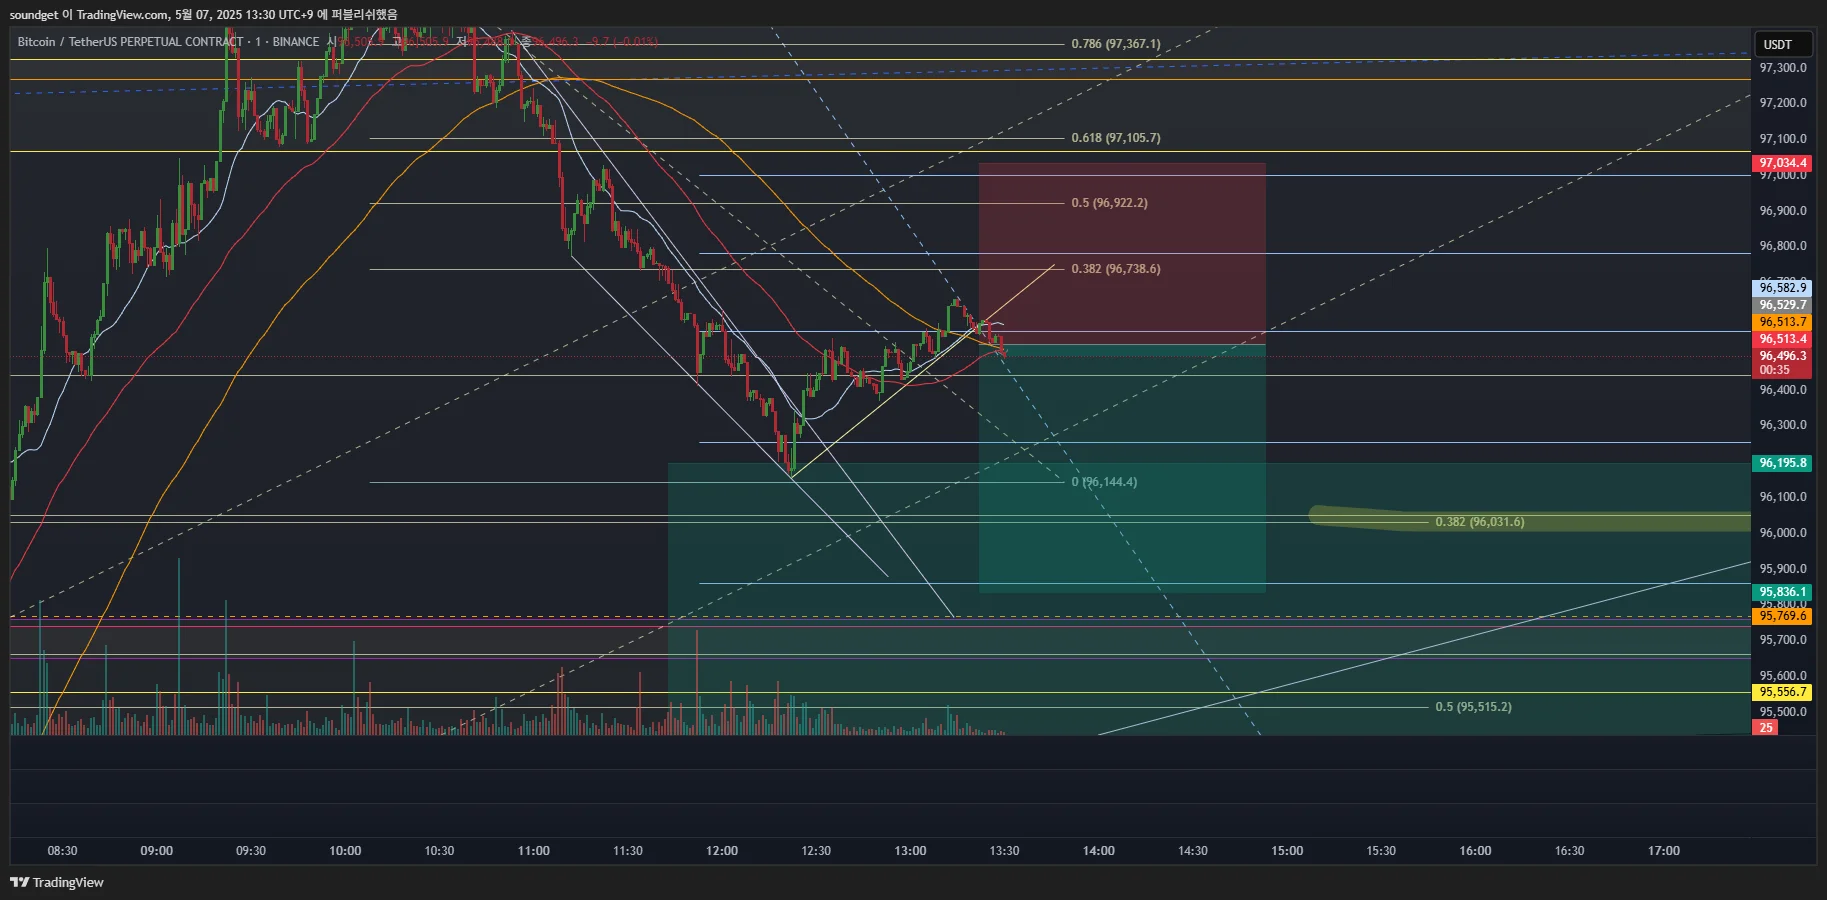1827x900 pixels.
Task: Click the 09:30 time axis label
Action: tap(251, 851)
